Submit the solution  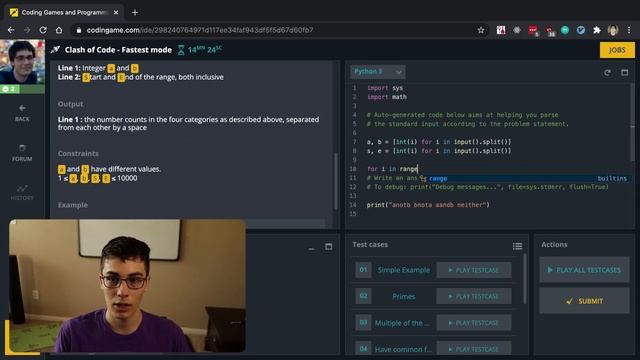(x=584, y=301)
